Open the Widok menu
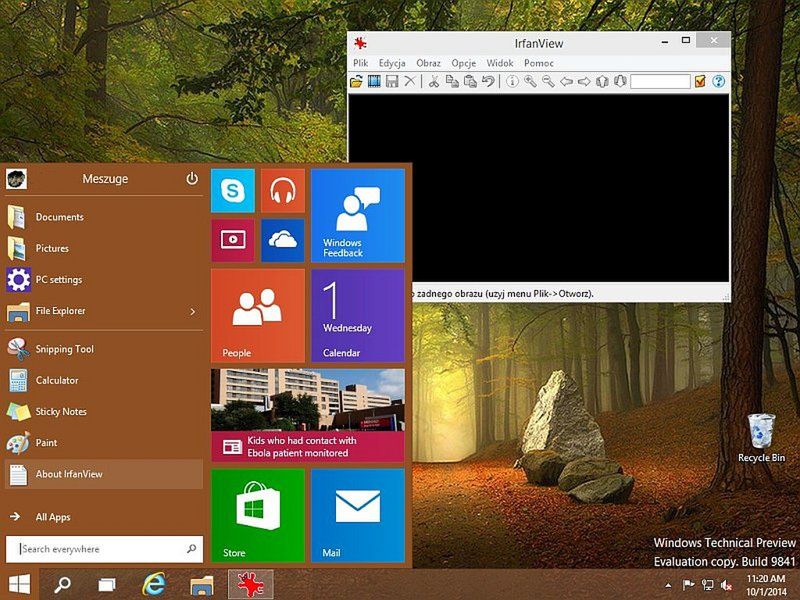 499,63
